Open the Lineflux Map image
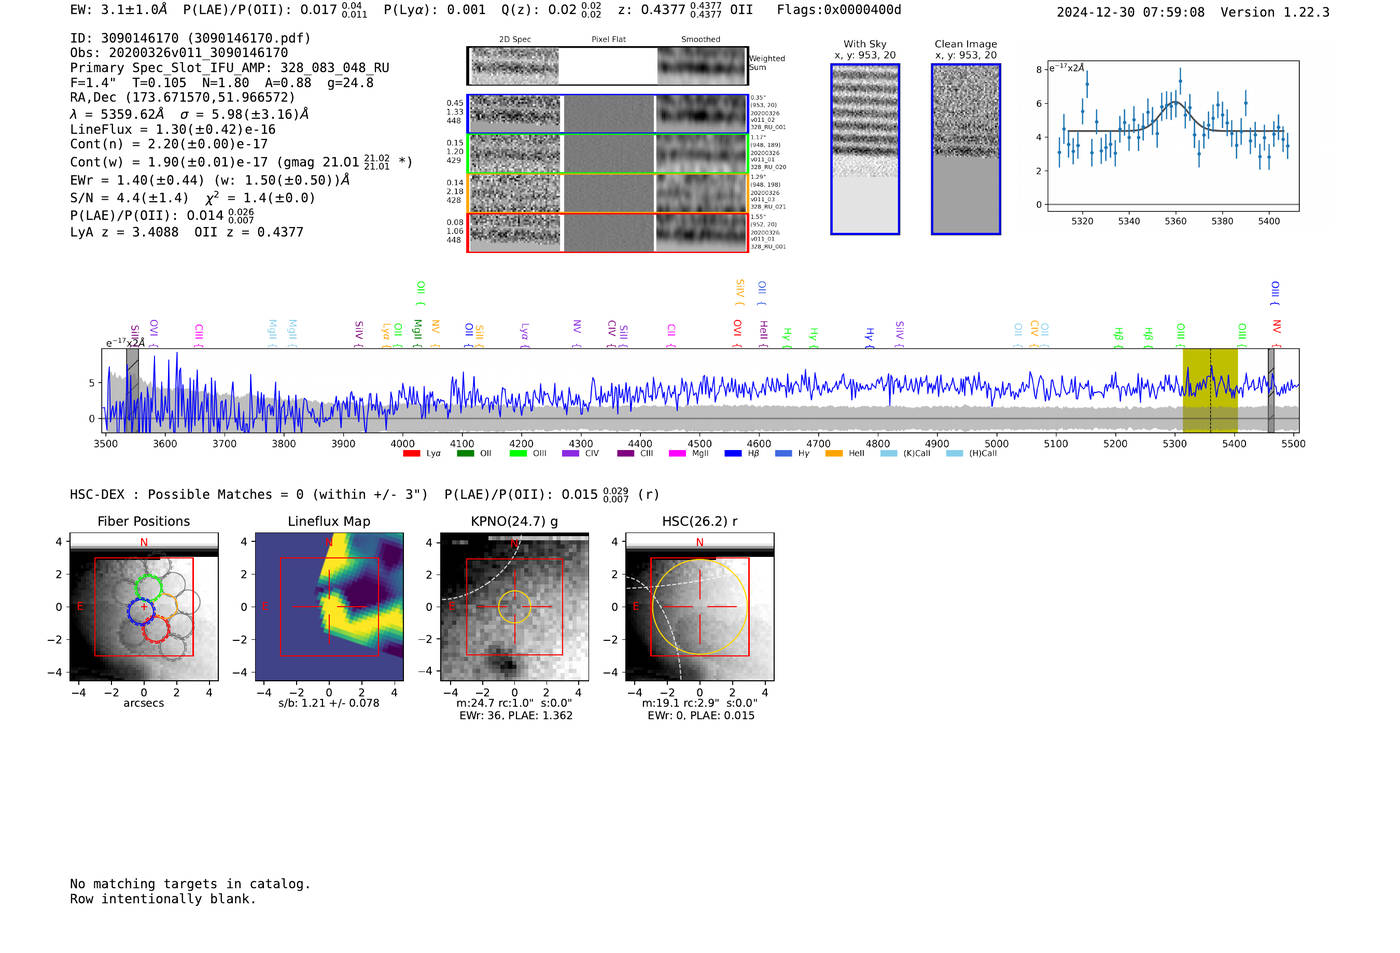Screen dimensions: 1400x953 329,608
